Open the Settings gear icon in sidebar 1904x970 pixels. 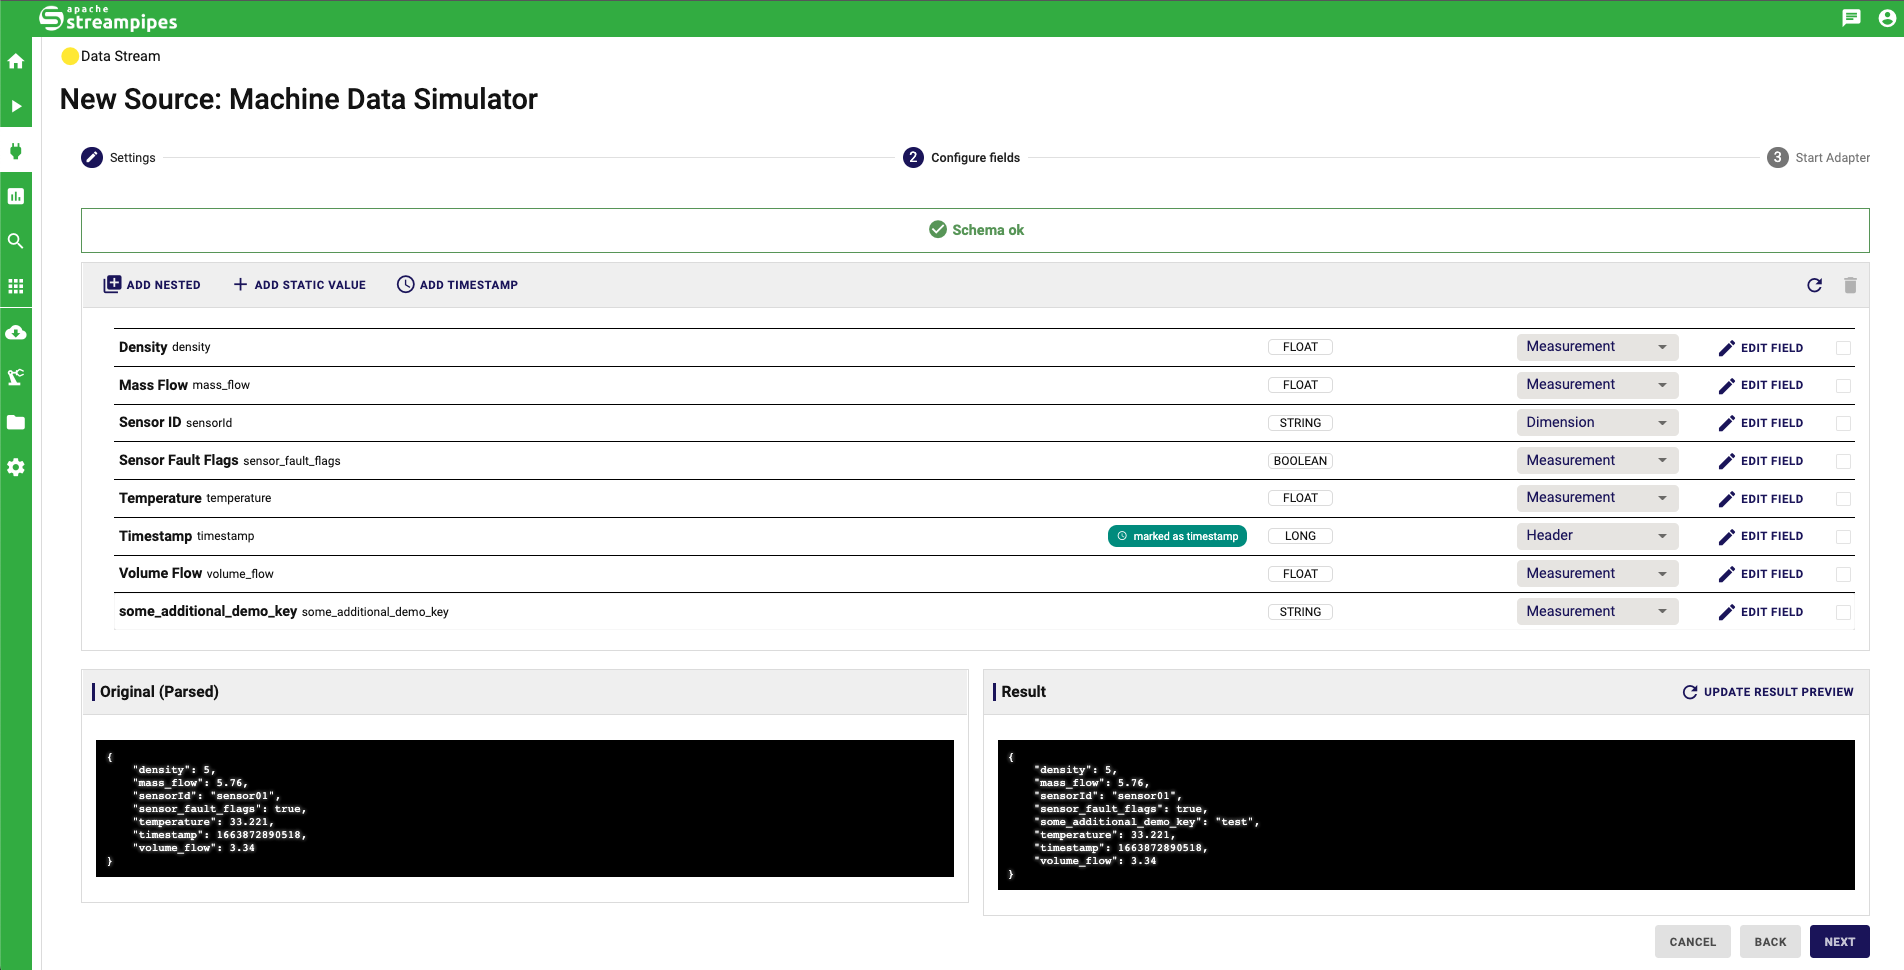coord(16,467)
